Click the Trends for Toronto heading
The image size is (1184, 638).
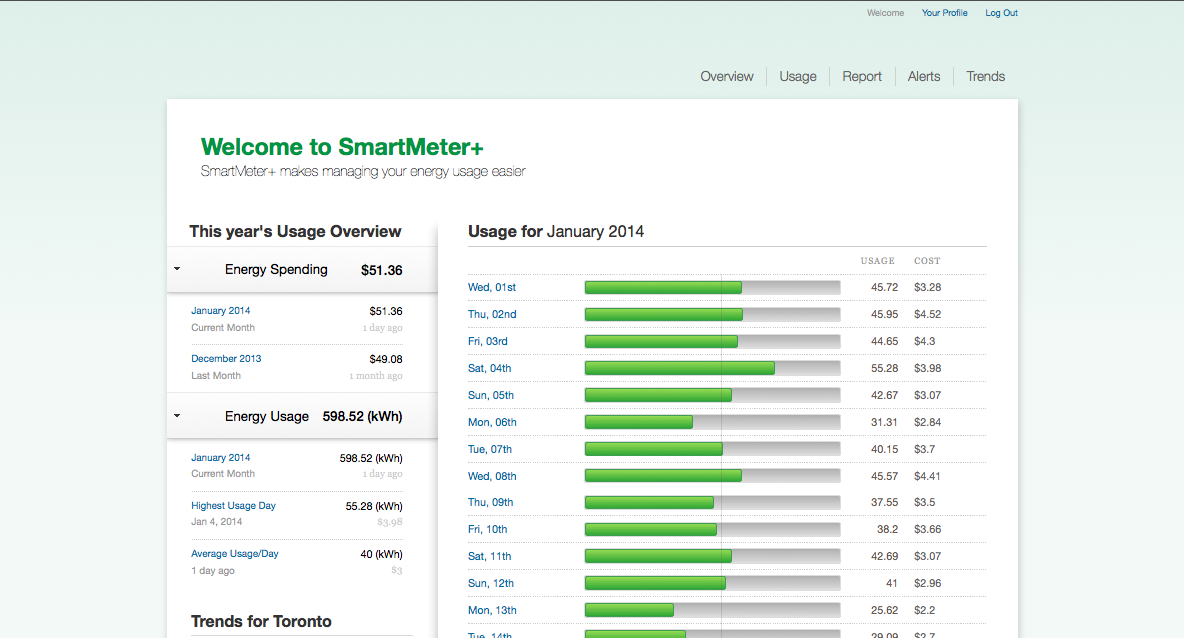pos(261,621)
